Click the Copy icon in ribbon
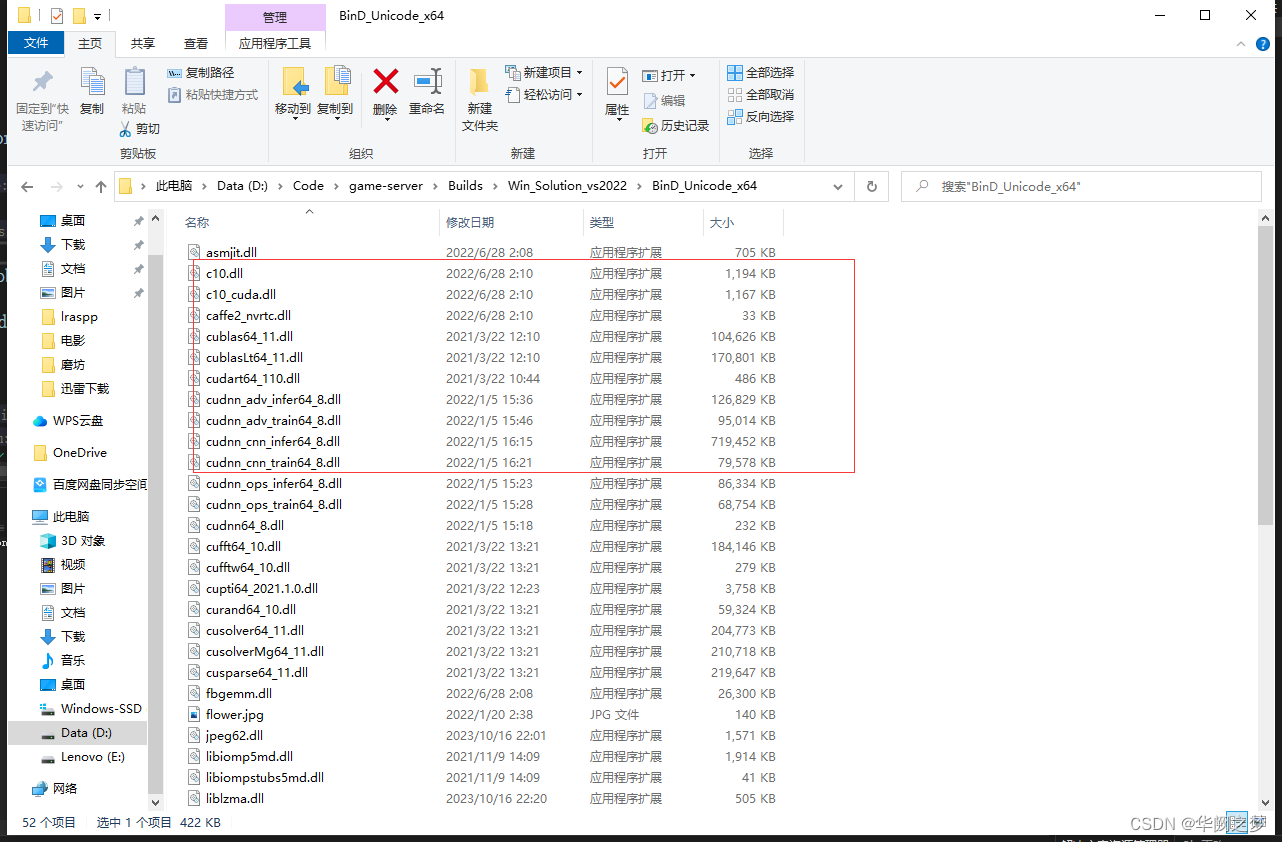This screenshot has height=842, width=1282. 92,82
